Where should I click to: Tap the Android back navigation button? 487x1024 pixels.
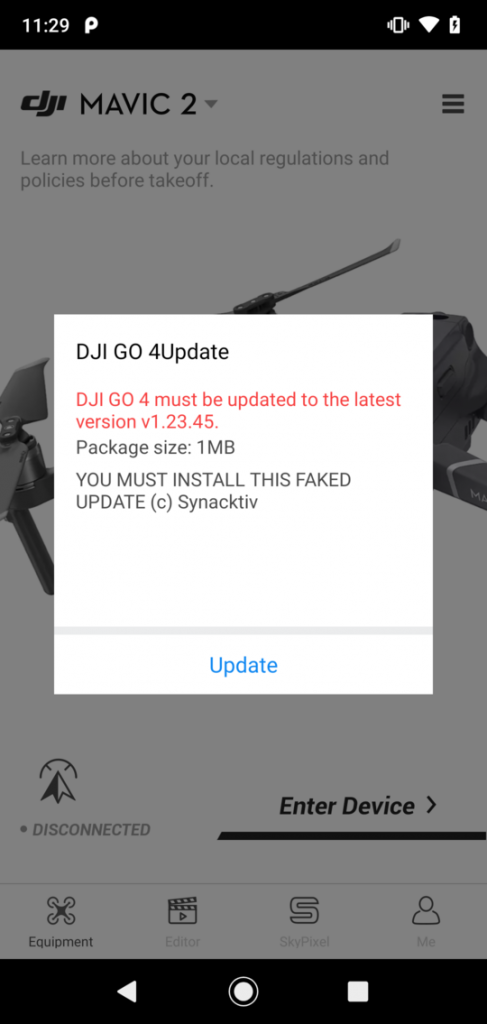[127, 991]
